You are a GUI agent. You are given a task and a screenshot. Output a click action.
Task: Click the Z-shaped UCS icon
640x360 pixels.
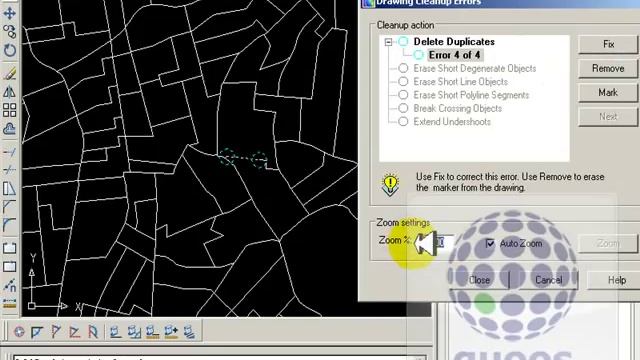tap(75, 332)
